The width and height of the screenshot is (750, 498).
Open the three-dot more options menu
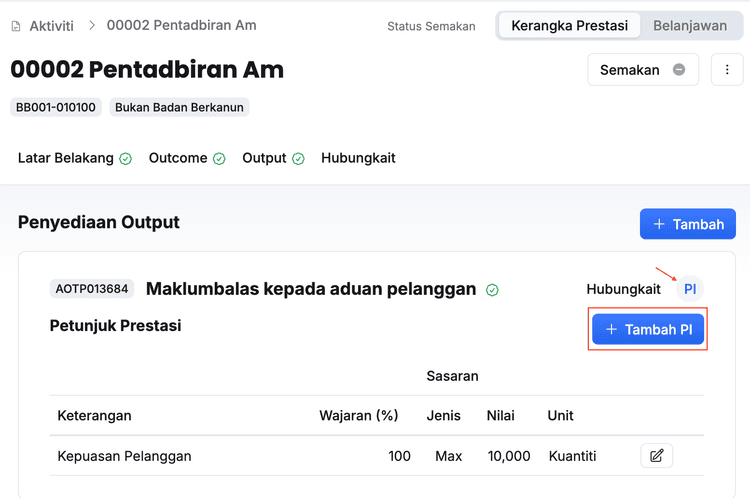tap(727, 70)
